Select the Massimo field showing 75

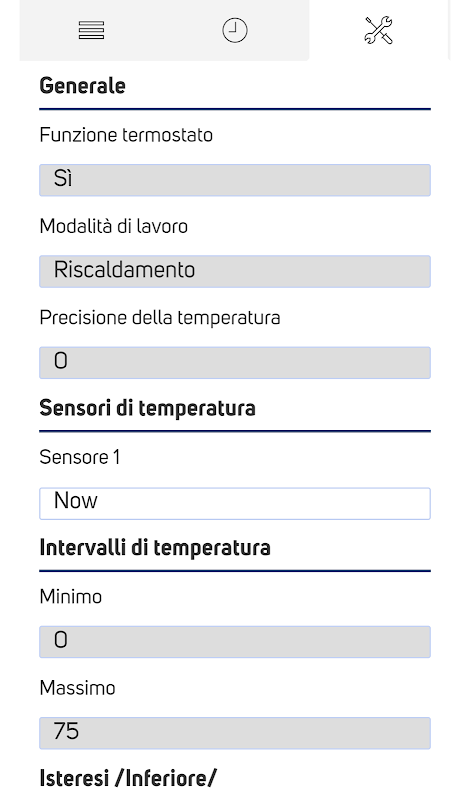[235, 733]
